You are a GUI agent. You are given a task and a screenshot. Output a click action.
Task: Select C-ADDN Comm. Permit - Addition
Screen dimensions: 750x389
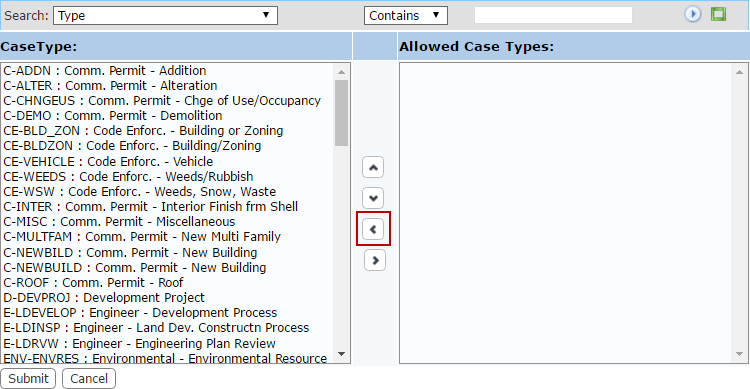(x=105, y=71)
